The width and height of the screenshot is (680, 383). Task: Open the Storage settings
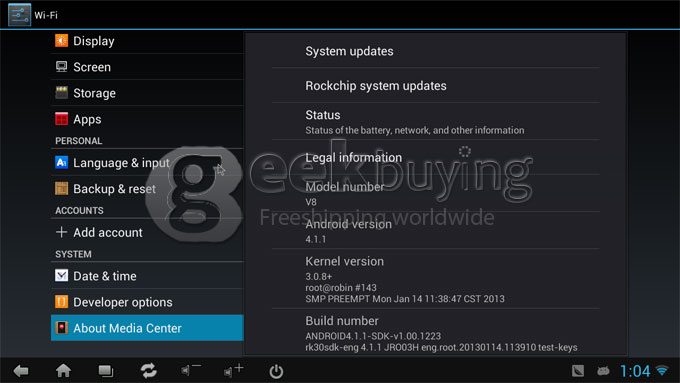tap(147, 93)
